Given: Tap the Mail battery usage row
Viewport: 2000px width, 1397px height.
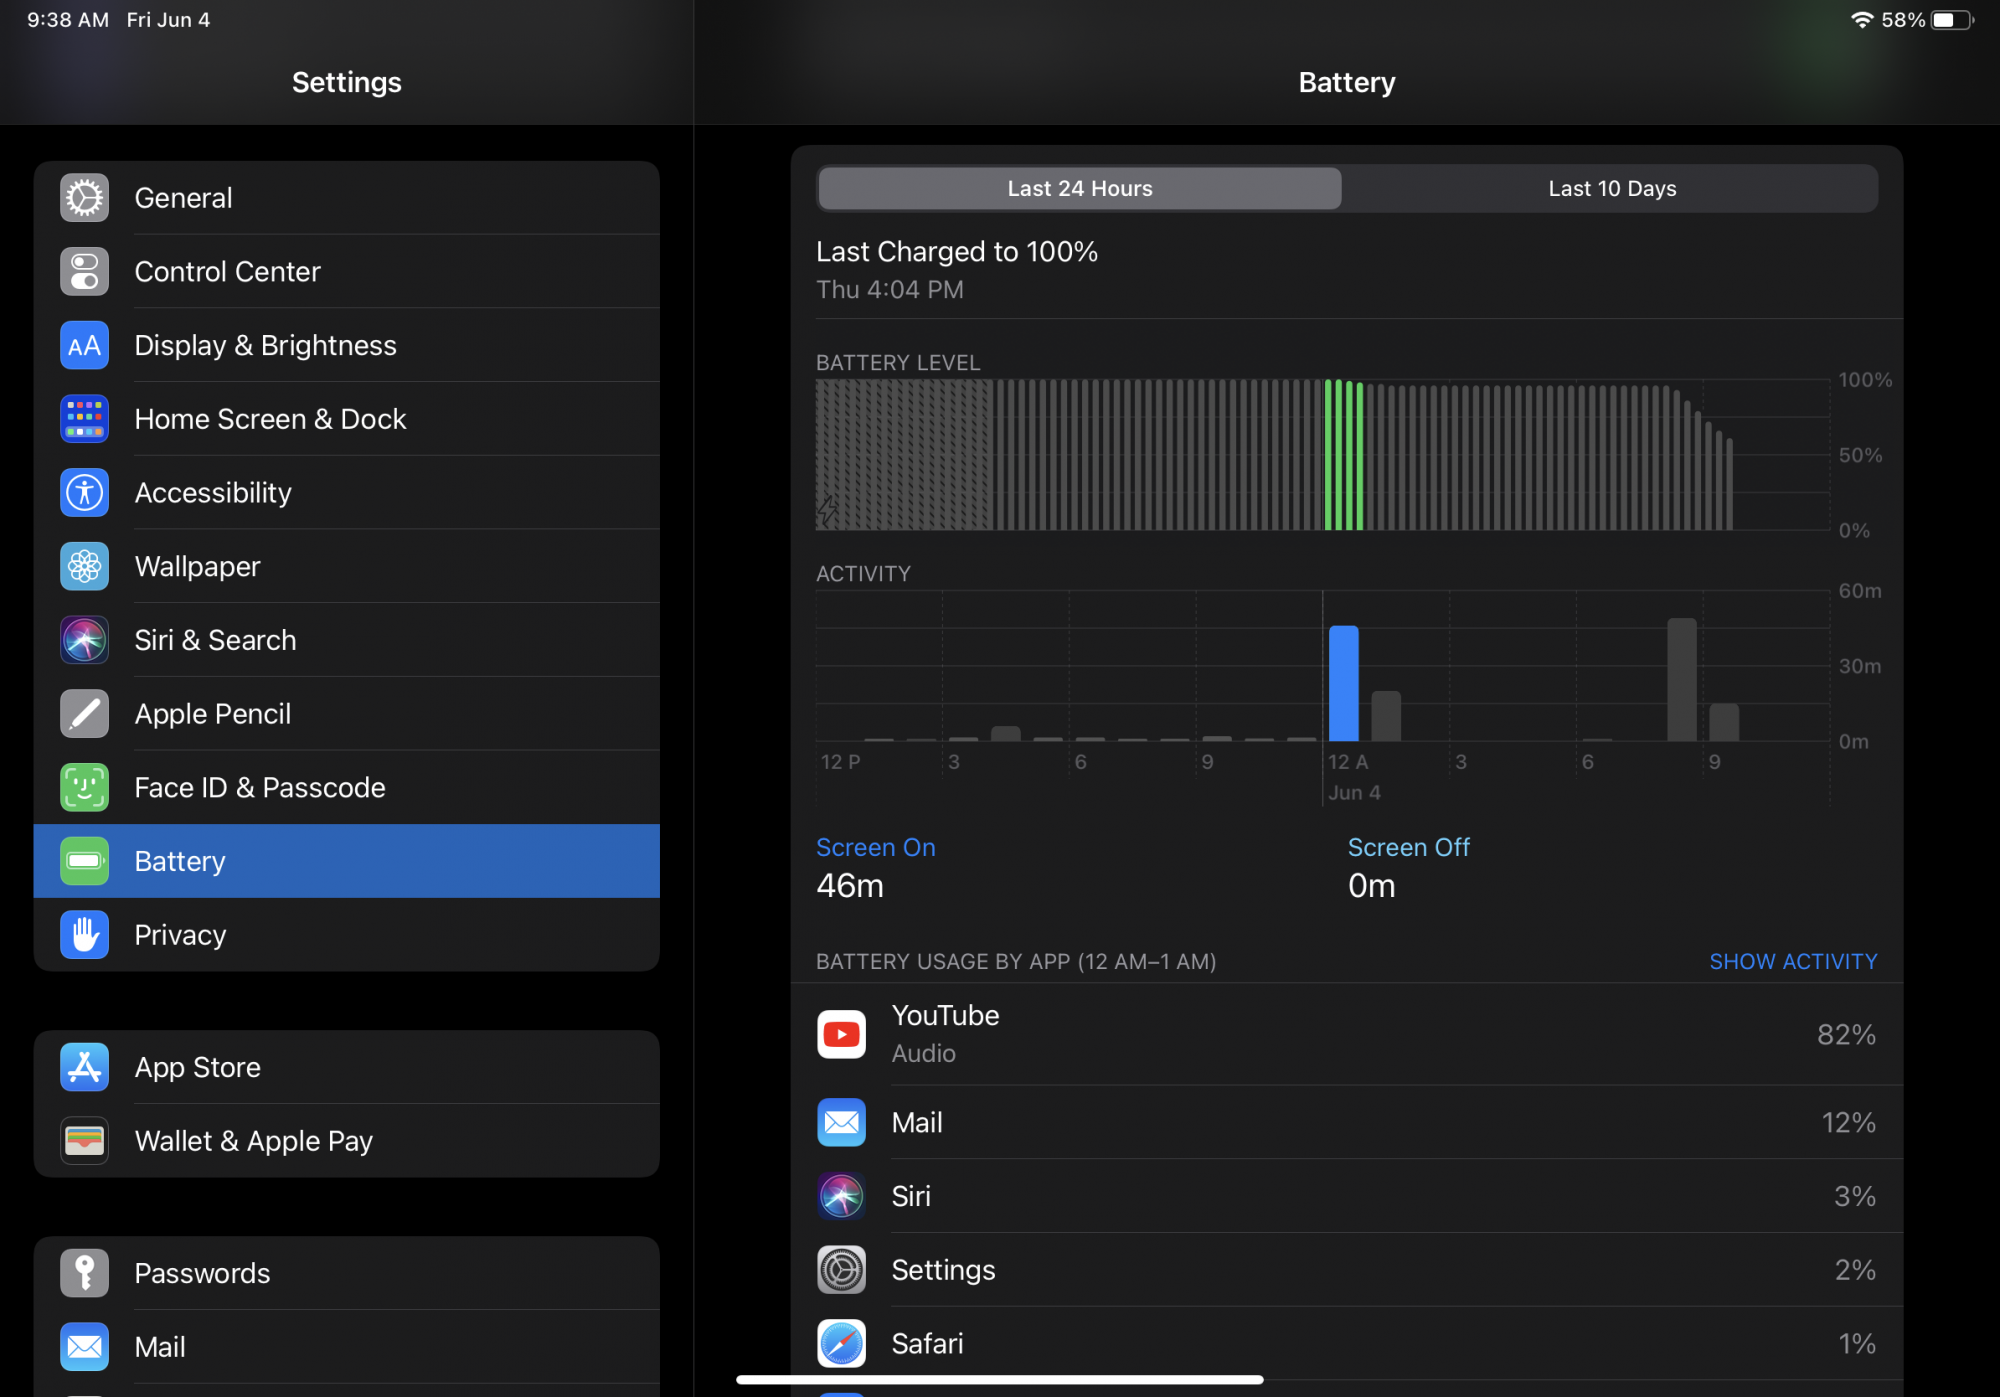Looking at the screenshot, I should point(1346,1123).
